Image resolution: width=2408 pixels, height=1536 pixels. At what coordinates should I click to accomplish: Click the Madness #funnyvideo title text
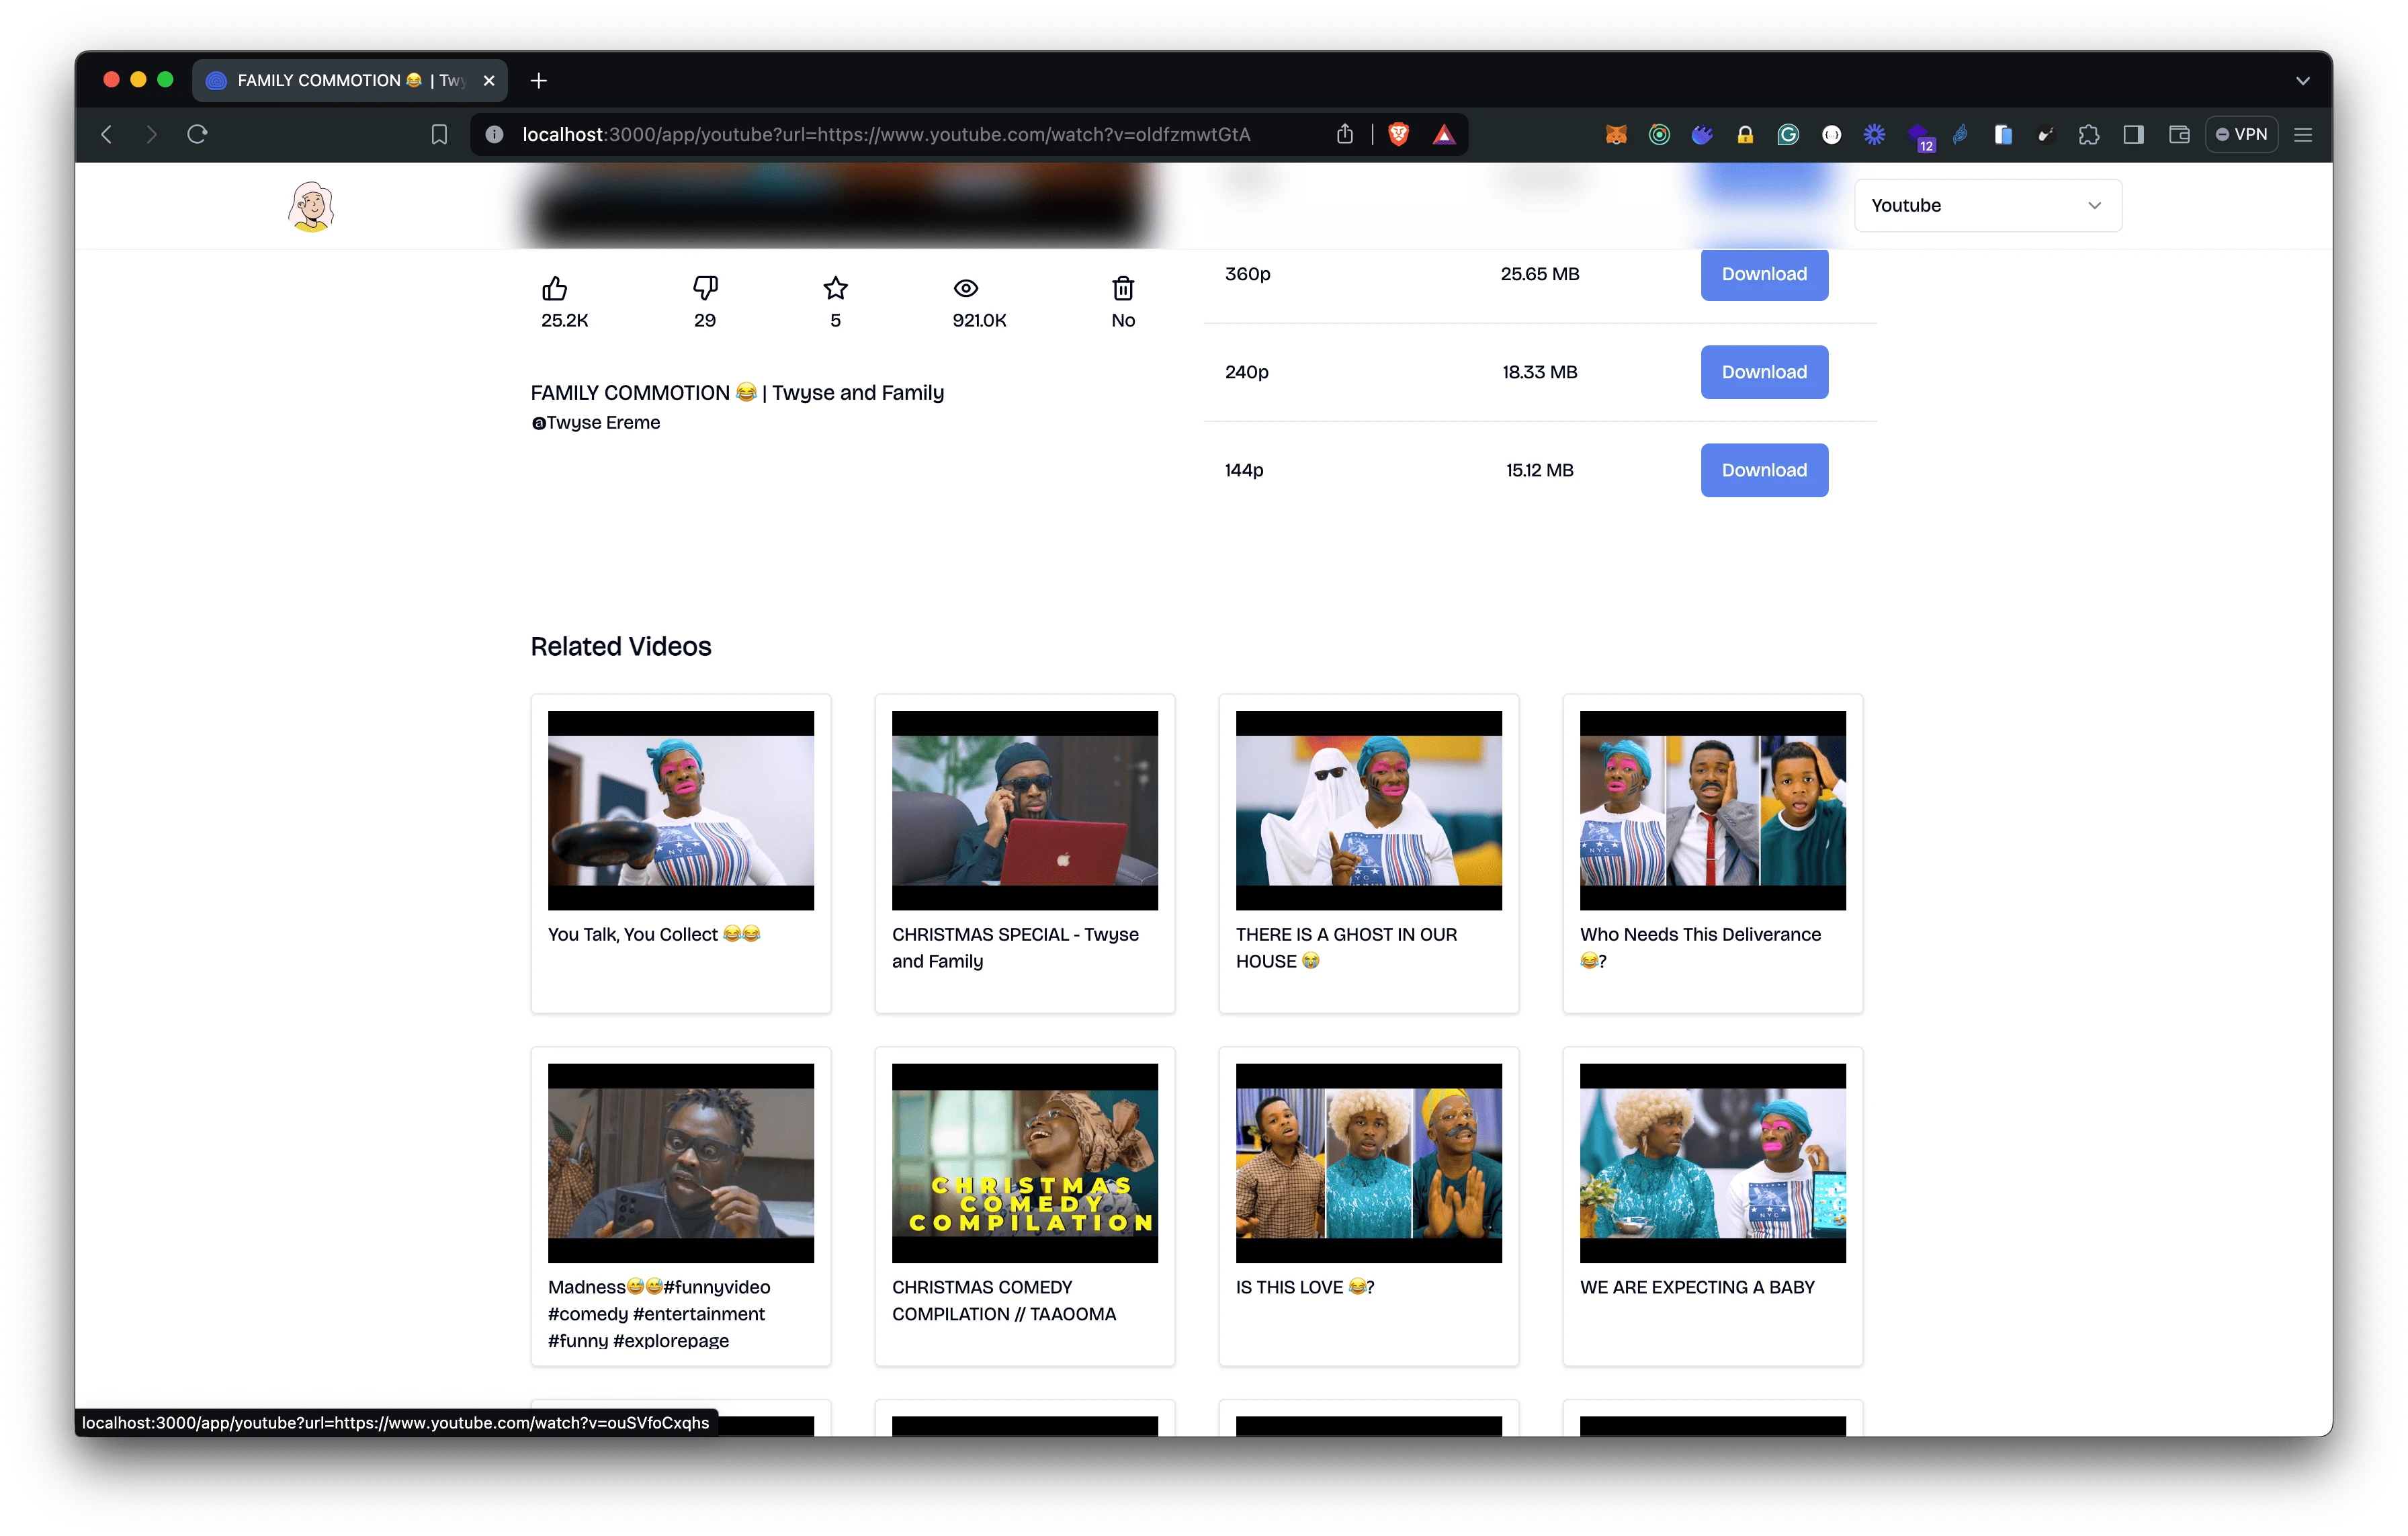coord(659,1313)
